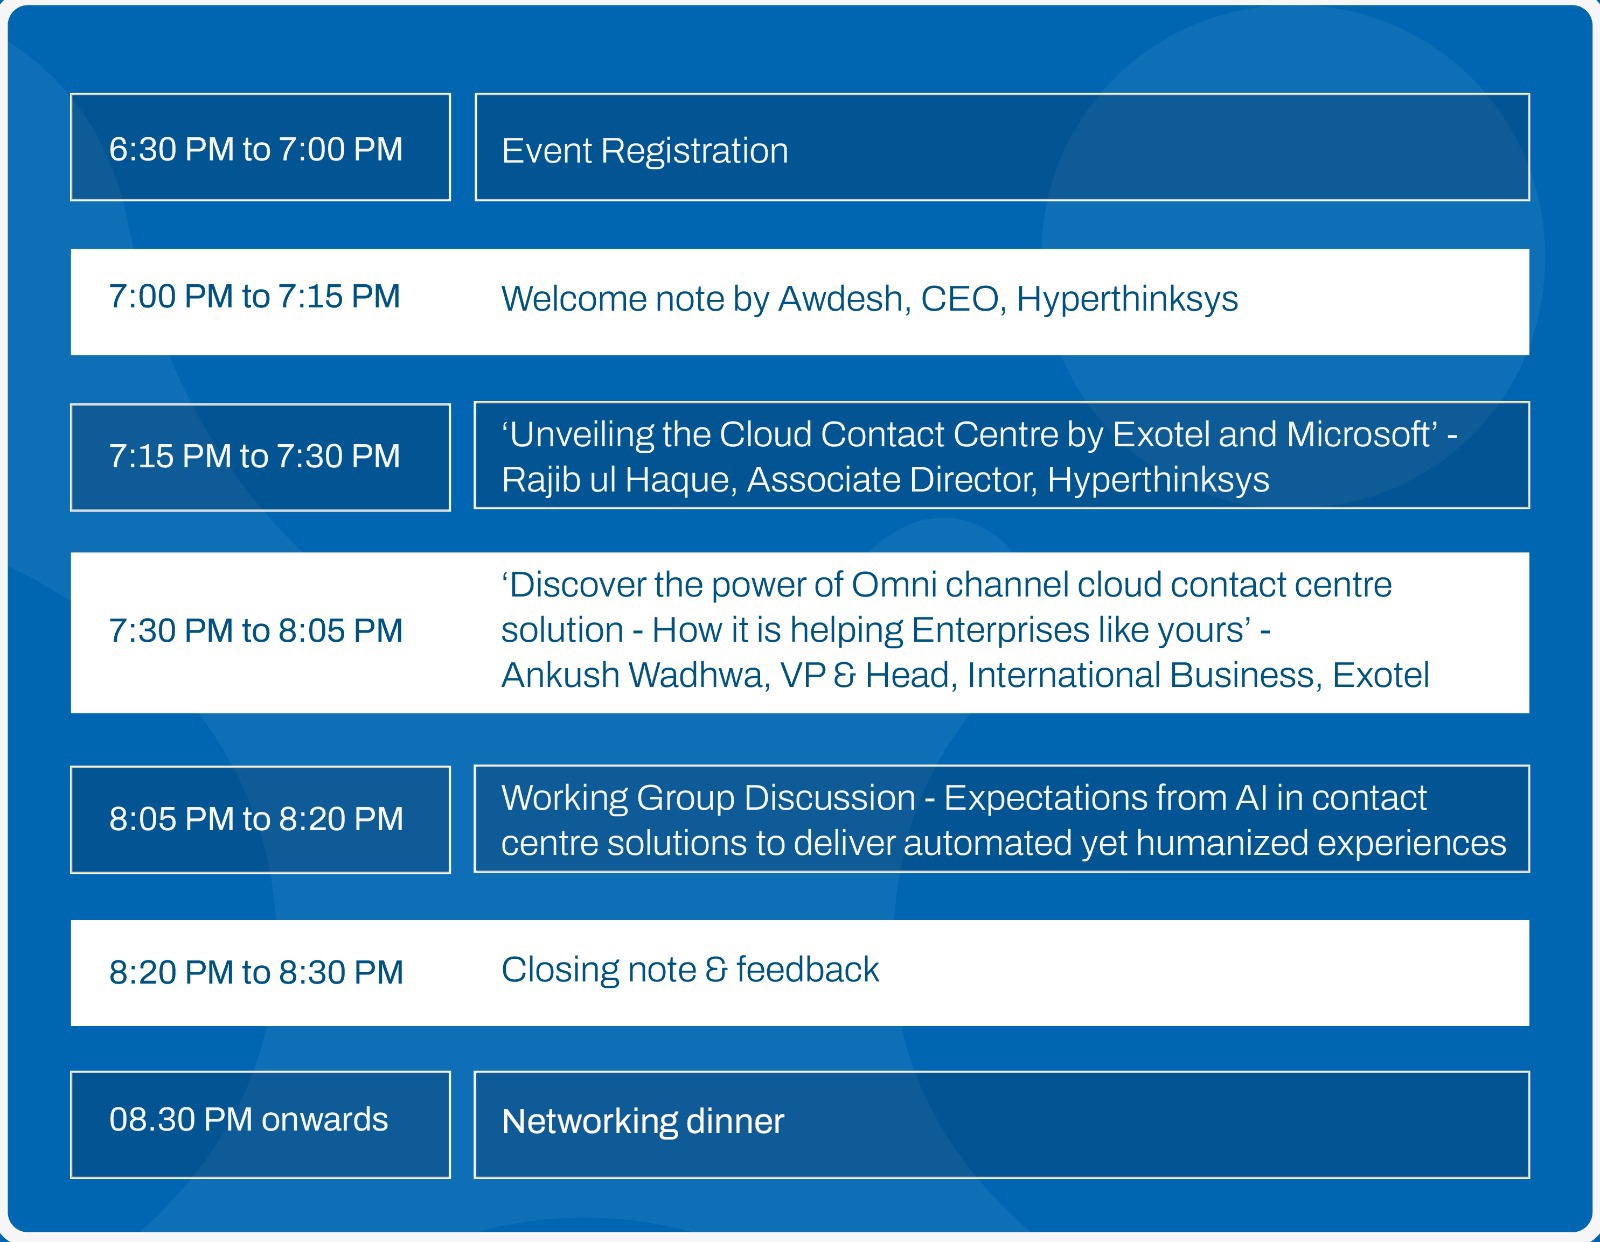
Task: Click the Closing note & feedback entry
Action: pos(690,970)
